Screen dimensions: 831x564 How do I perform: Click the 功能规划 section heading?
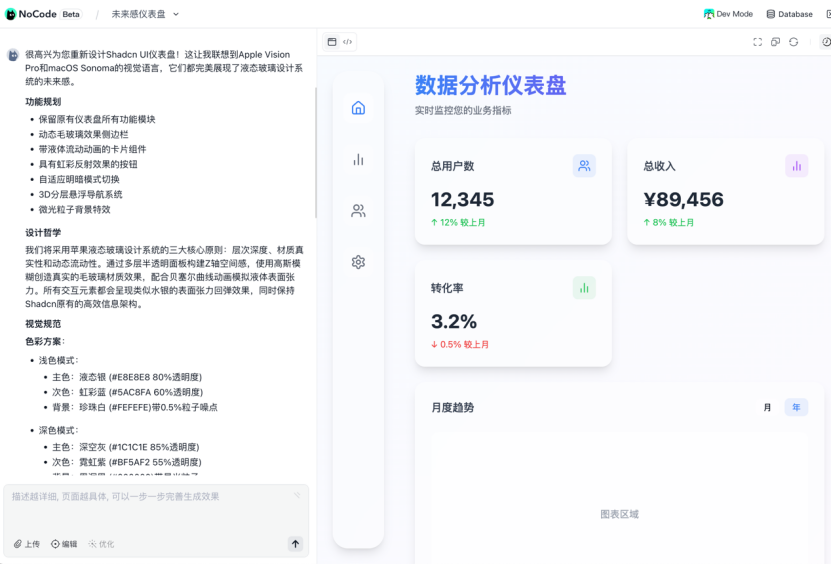(43, 102)
